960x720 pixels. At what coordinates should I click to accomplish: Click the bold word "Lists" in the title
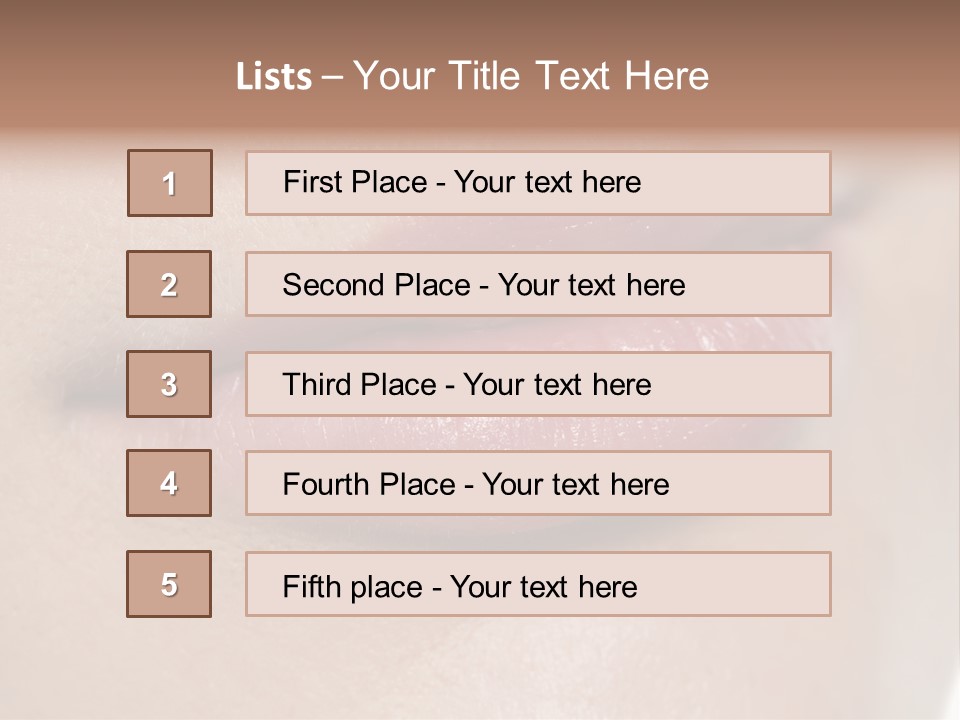(x=274, y=77)
